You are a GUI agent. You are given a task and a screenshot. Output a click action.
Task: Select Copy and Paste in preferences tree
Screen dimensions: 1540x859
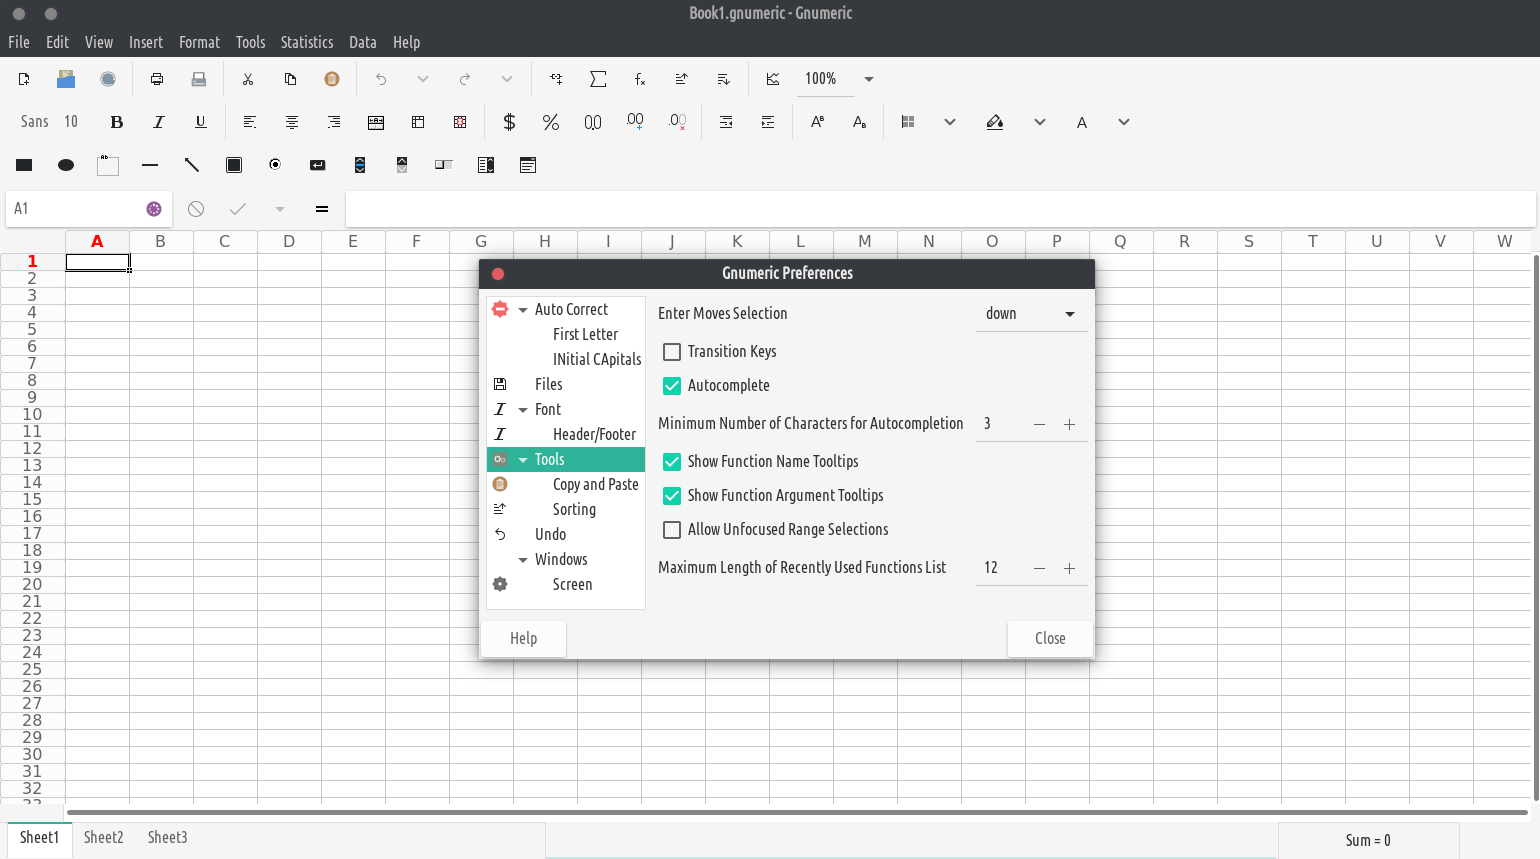point(595,485)
